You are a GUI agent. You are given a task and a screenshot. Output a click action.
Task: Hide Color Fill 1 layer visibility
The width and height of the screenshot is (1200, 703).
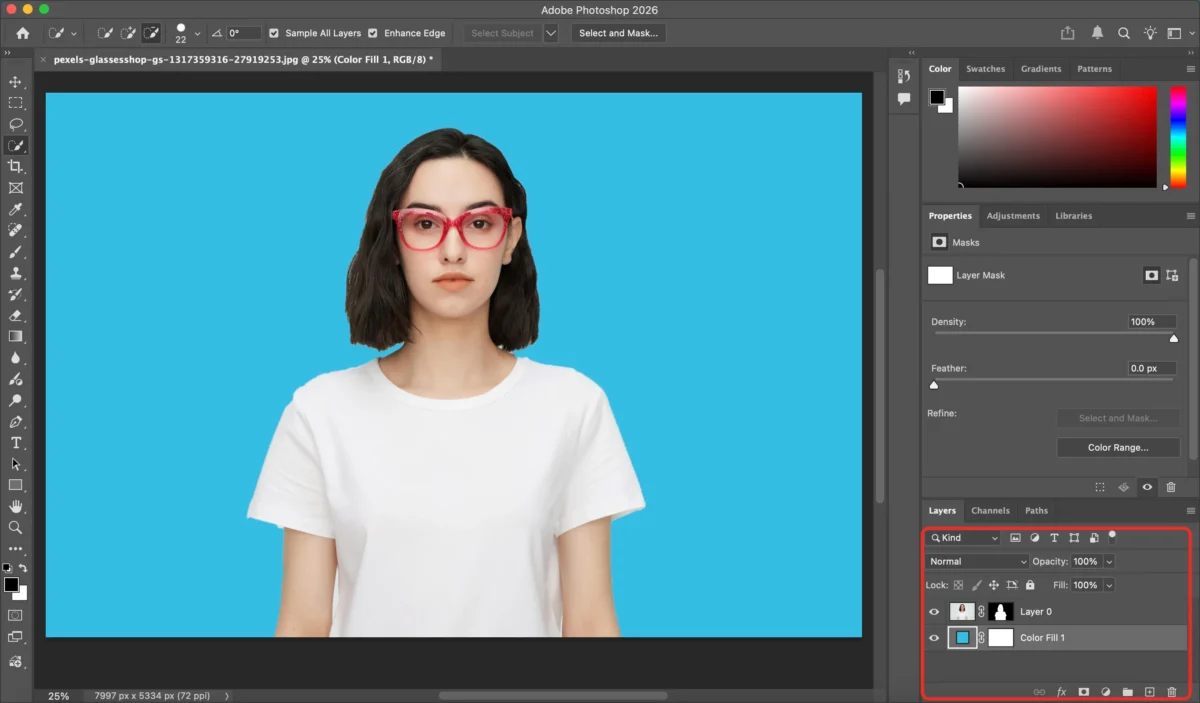tap(934, 638)
